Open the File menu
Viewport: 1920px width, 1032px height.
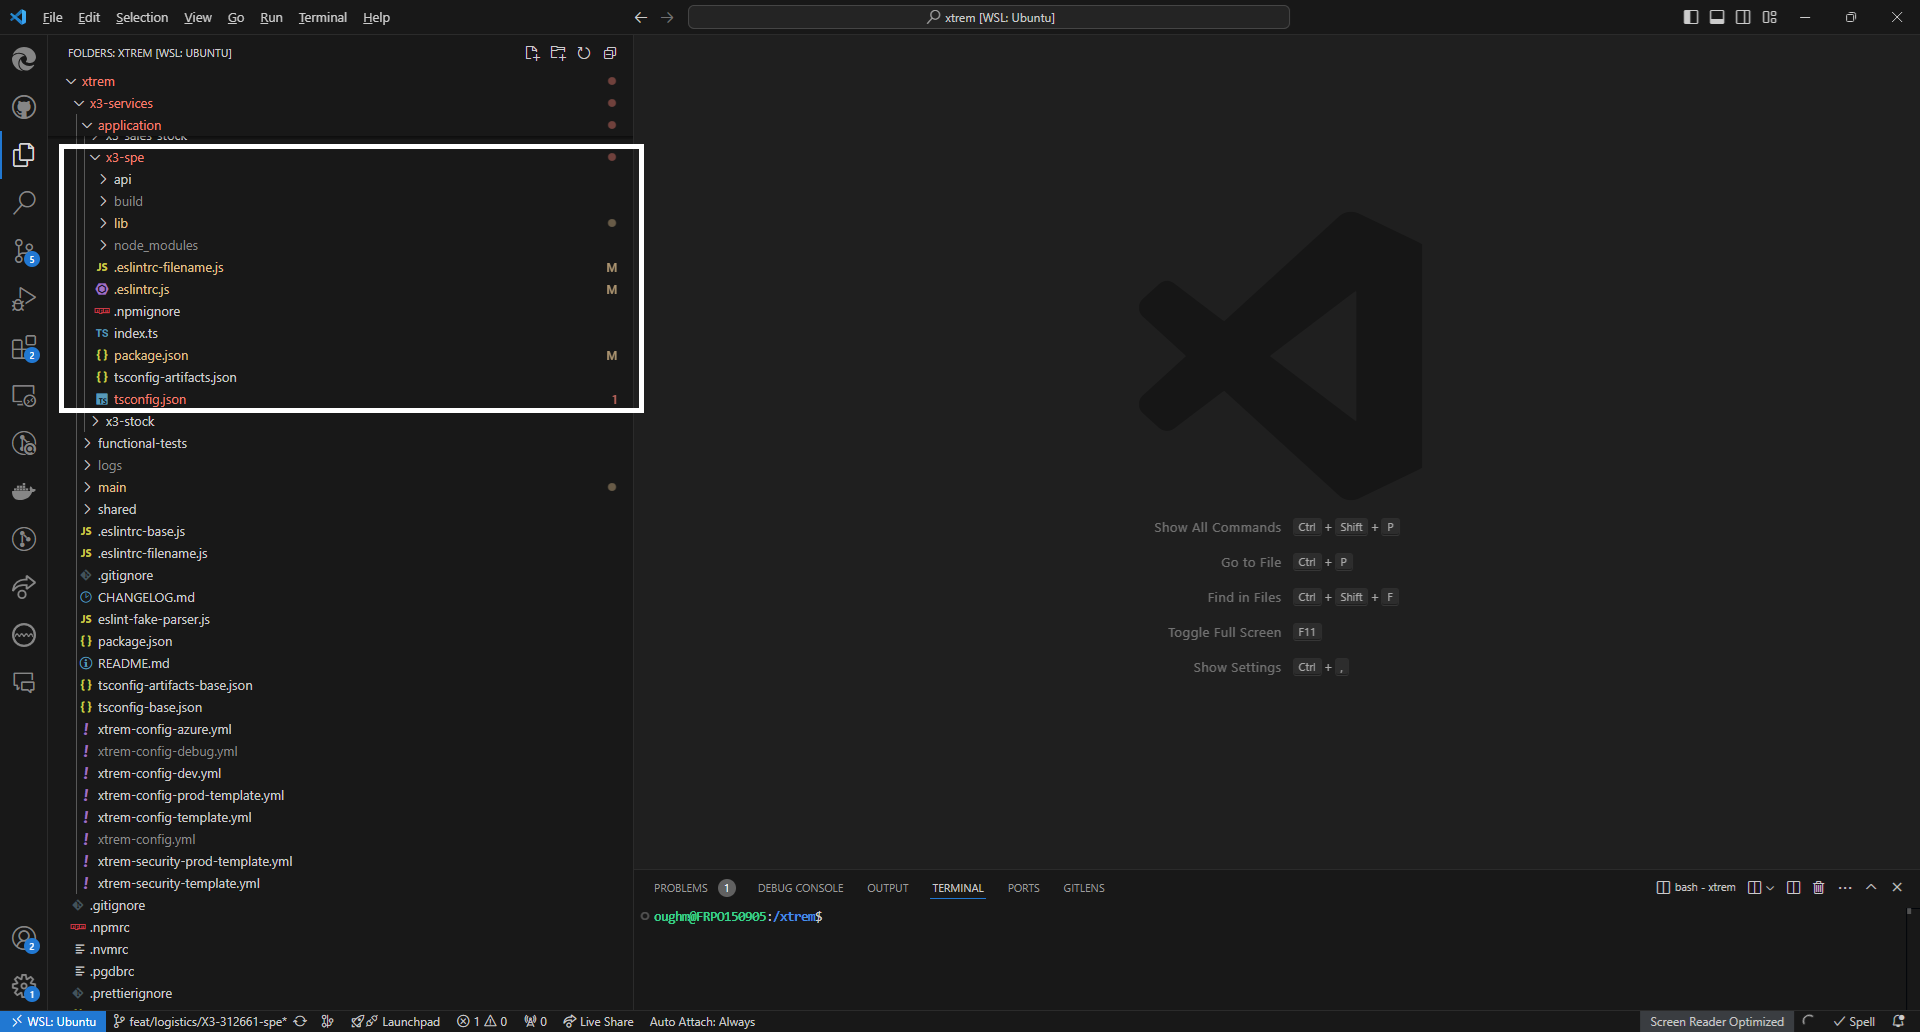coord(52,17)
